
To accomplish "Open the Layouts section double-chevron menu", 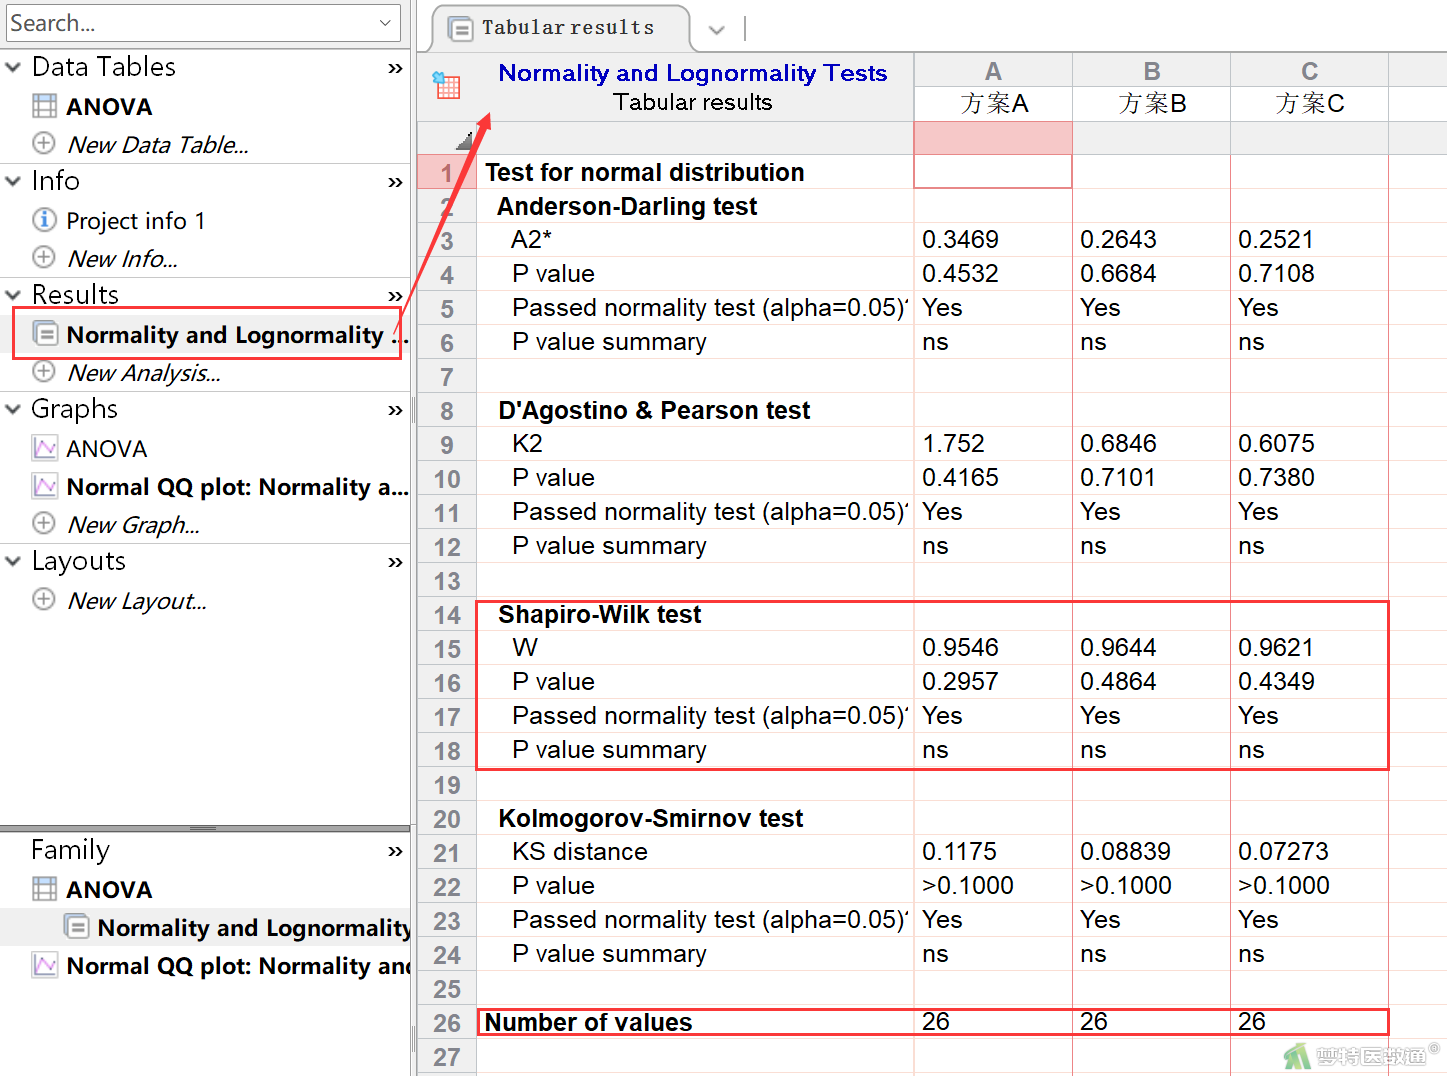I will (x=395, y=562).
